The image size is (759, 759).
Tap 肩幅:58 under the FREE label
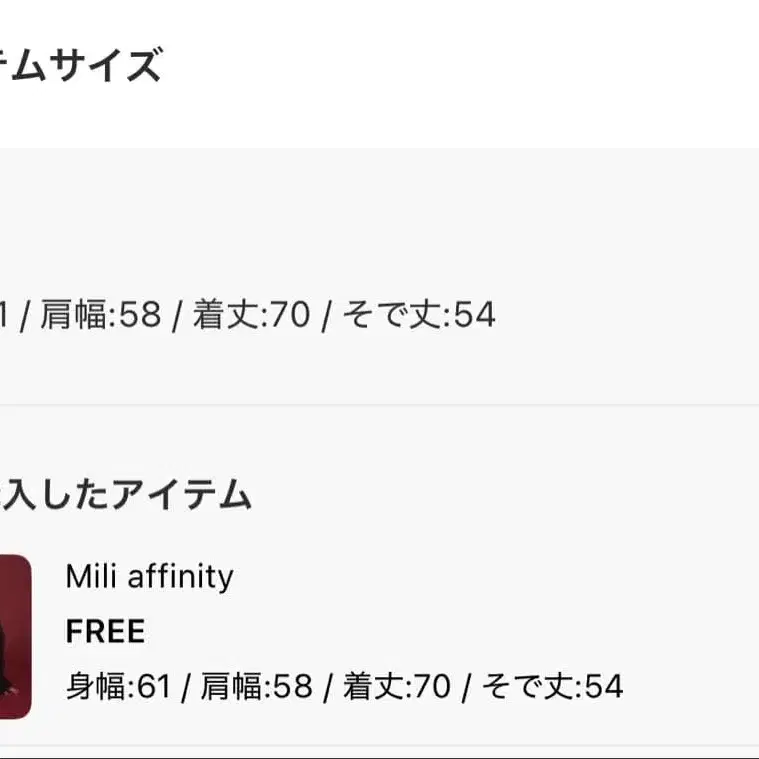tap(256, 686)
